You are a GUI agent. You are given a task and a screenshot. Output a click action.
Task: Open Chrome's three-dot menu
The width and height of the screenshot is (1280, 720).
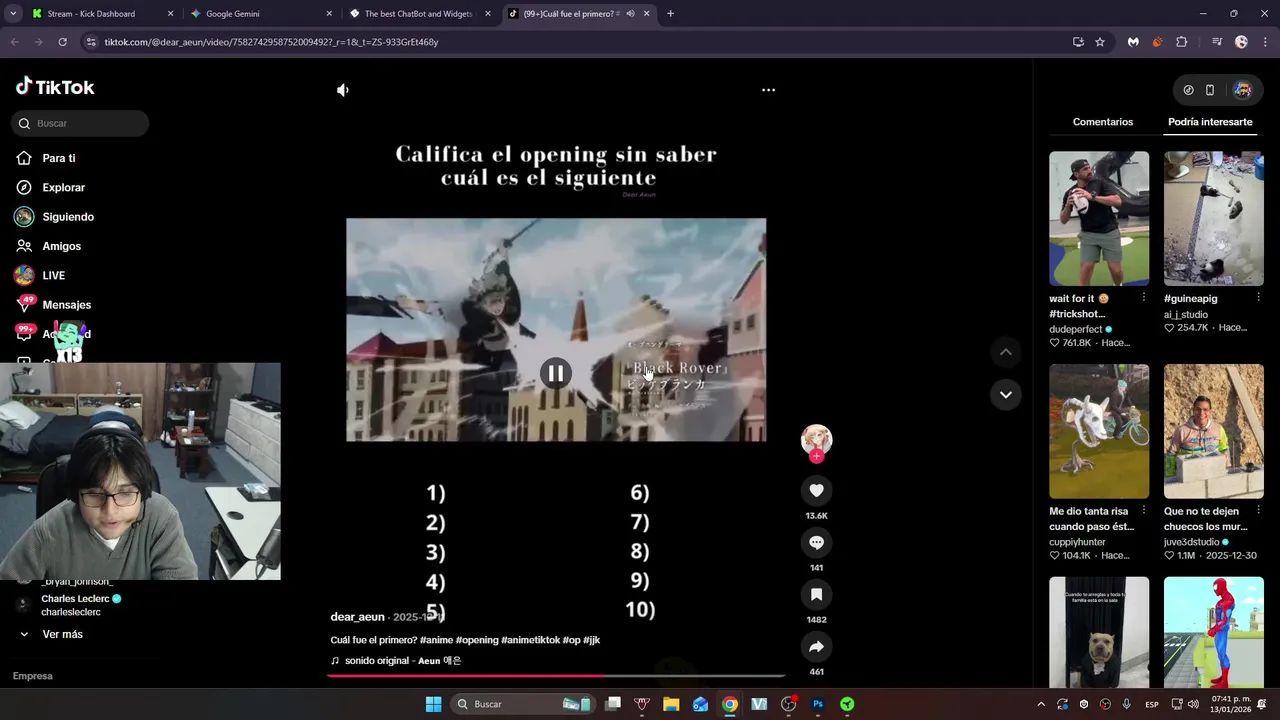point(1265,42)
